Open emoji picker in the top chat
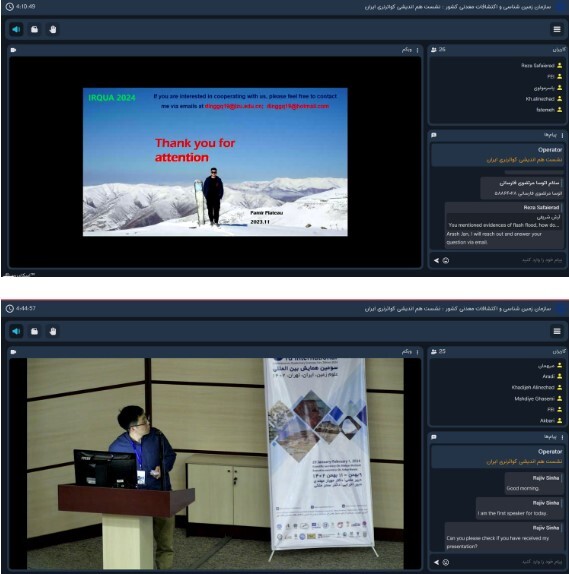569x574 pixels. pos(446,261)
